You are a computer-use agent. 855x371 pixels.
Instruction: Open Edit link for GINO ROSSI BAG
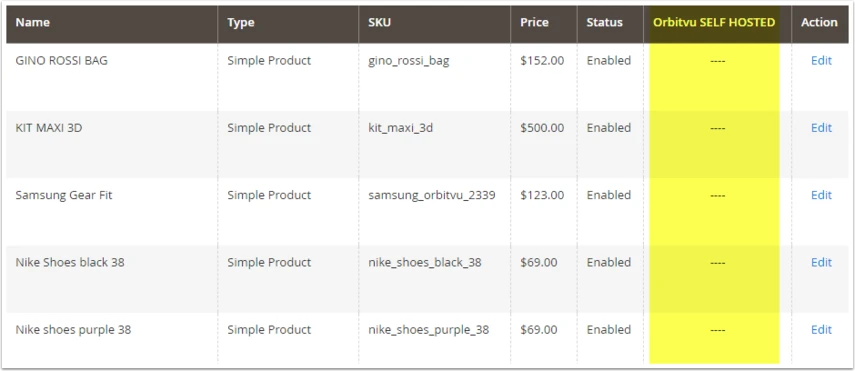pyautogui.click(x=821, y=61)
